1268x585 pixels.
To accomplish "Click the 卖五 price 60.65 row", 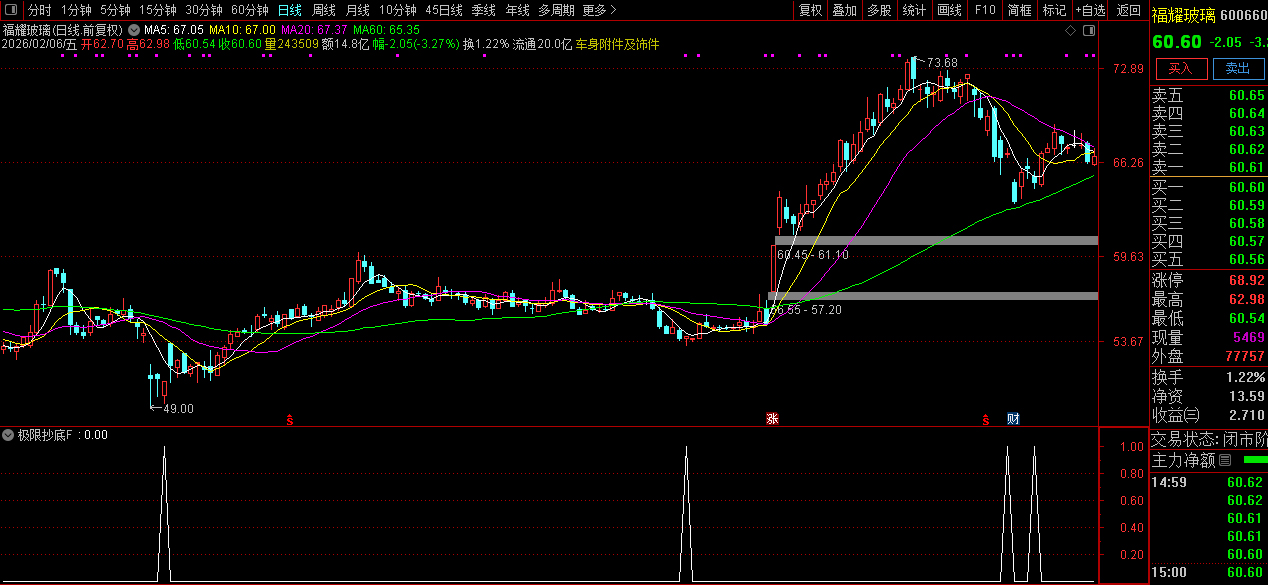I will pos(1208,96).
